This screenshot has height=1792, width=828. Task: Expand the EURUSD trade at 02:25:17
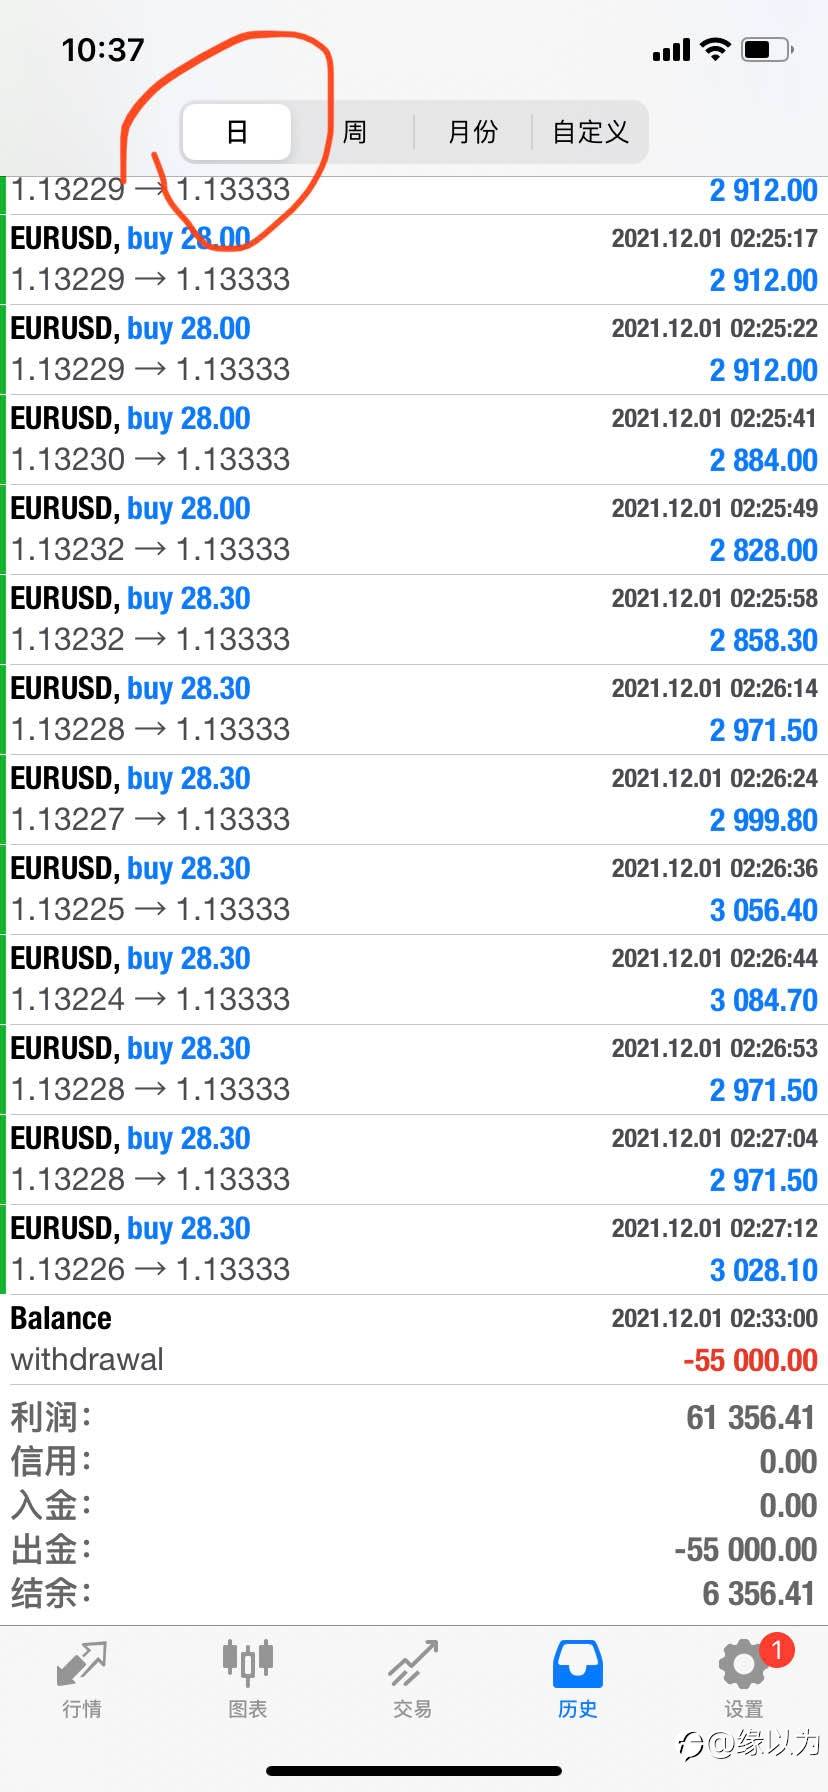tap(414, 260)
